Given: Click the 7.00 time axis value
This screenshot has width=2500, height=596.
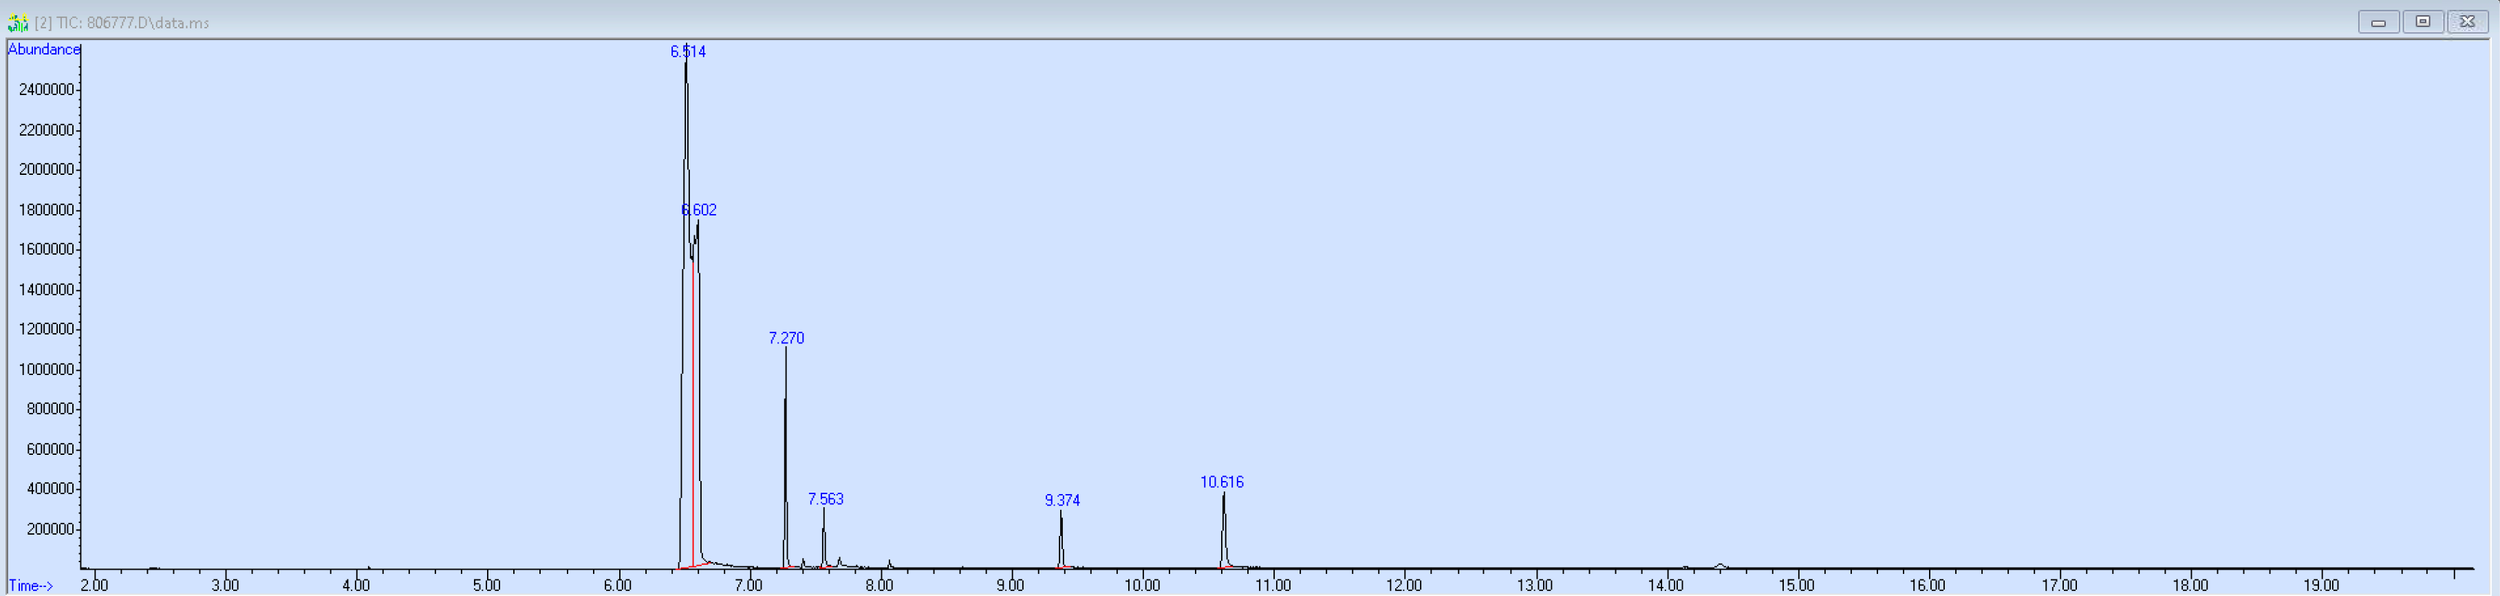Looking at the screenshot, I should 749,586.
